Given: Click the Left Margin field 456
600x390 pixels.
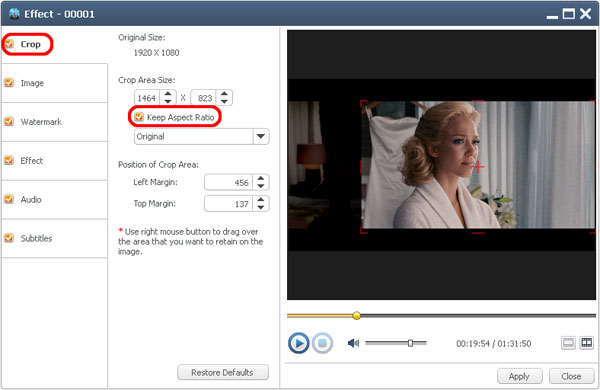Looking at the screenshot, I should [x=229, y=183].
